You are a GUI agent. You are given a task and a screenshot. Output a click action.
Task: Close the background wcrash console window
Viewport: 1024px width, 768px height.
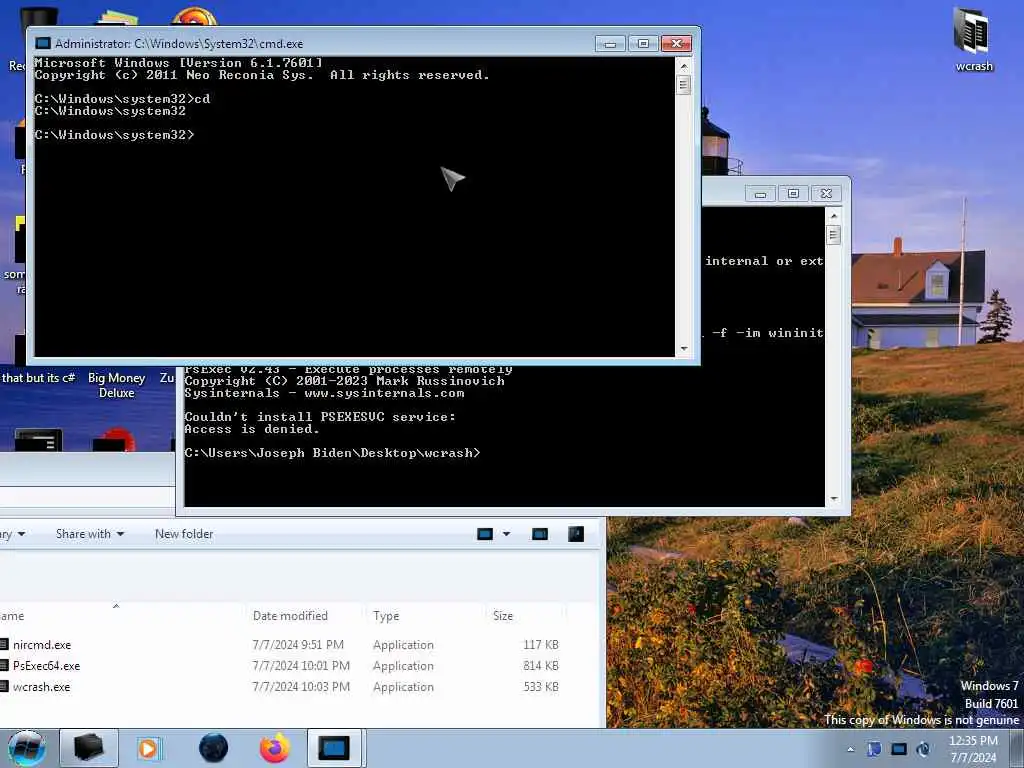coord(826,194)
